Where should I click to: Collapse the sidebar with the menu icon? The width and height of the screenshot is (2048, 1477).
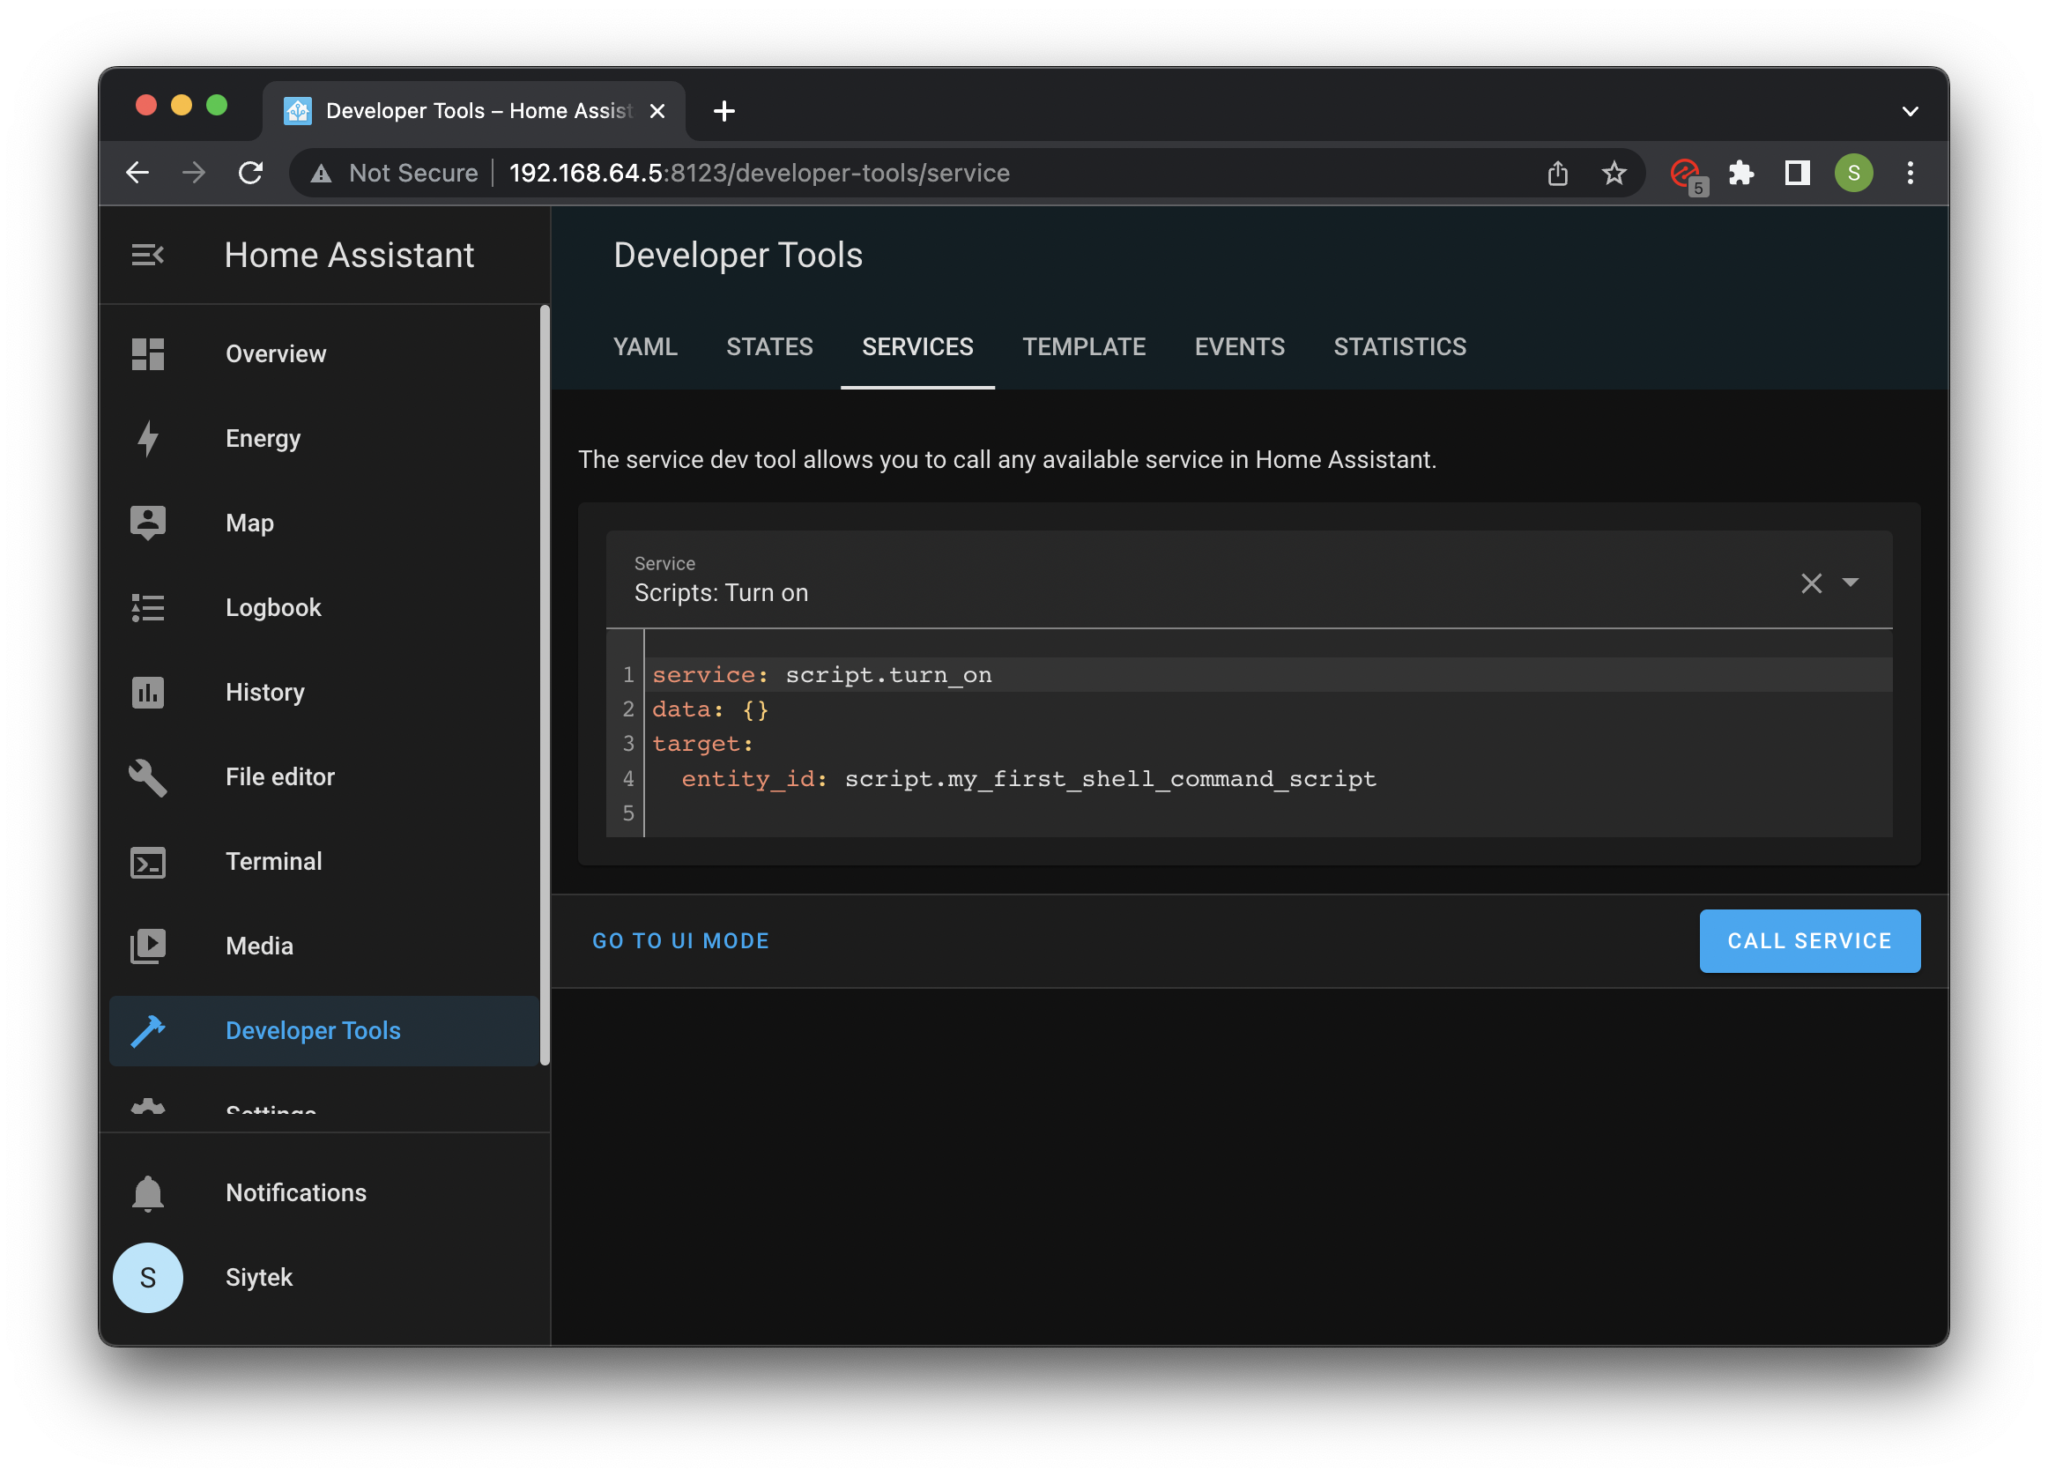(x=147, y=255)
